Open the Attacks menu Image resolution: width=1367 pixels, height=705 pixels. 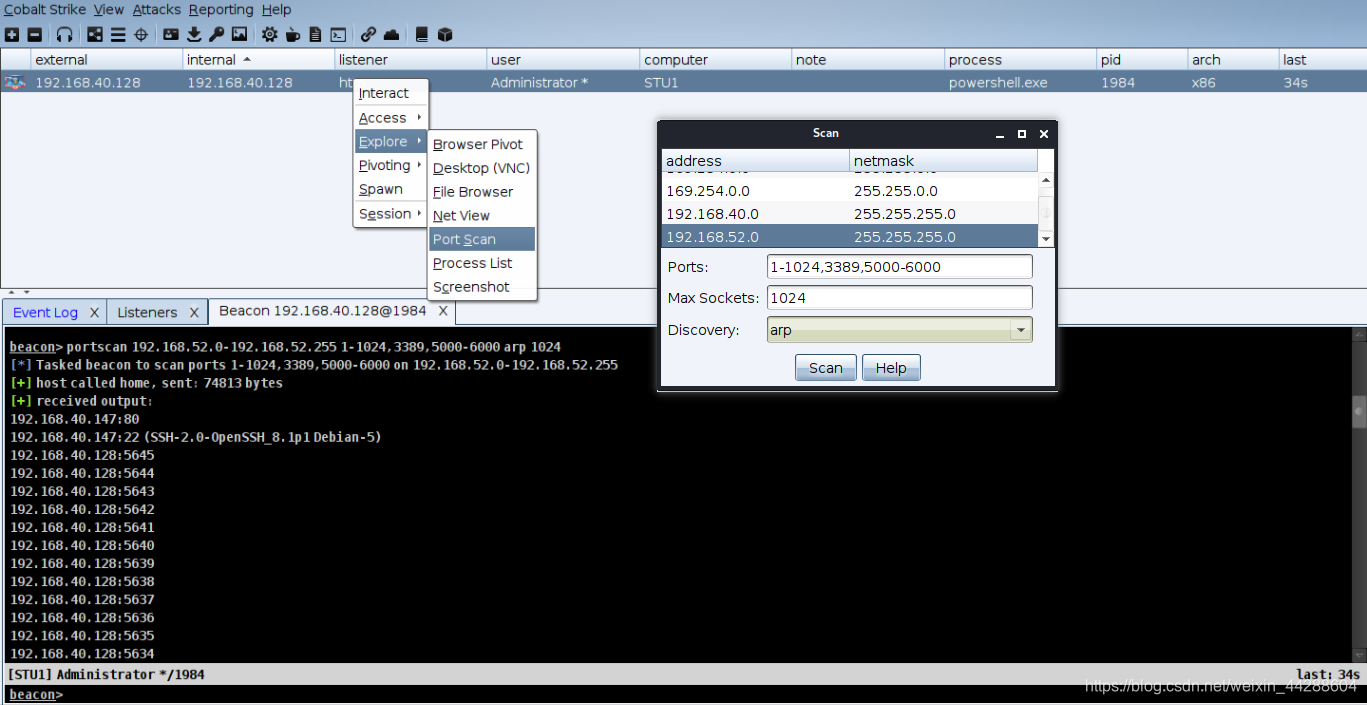click(157, 9)
